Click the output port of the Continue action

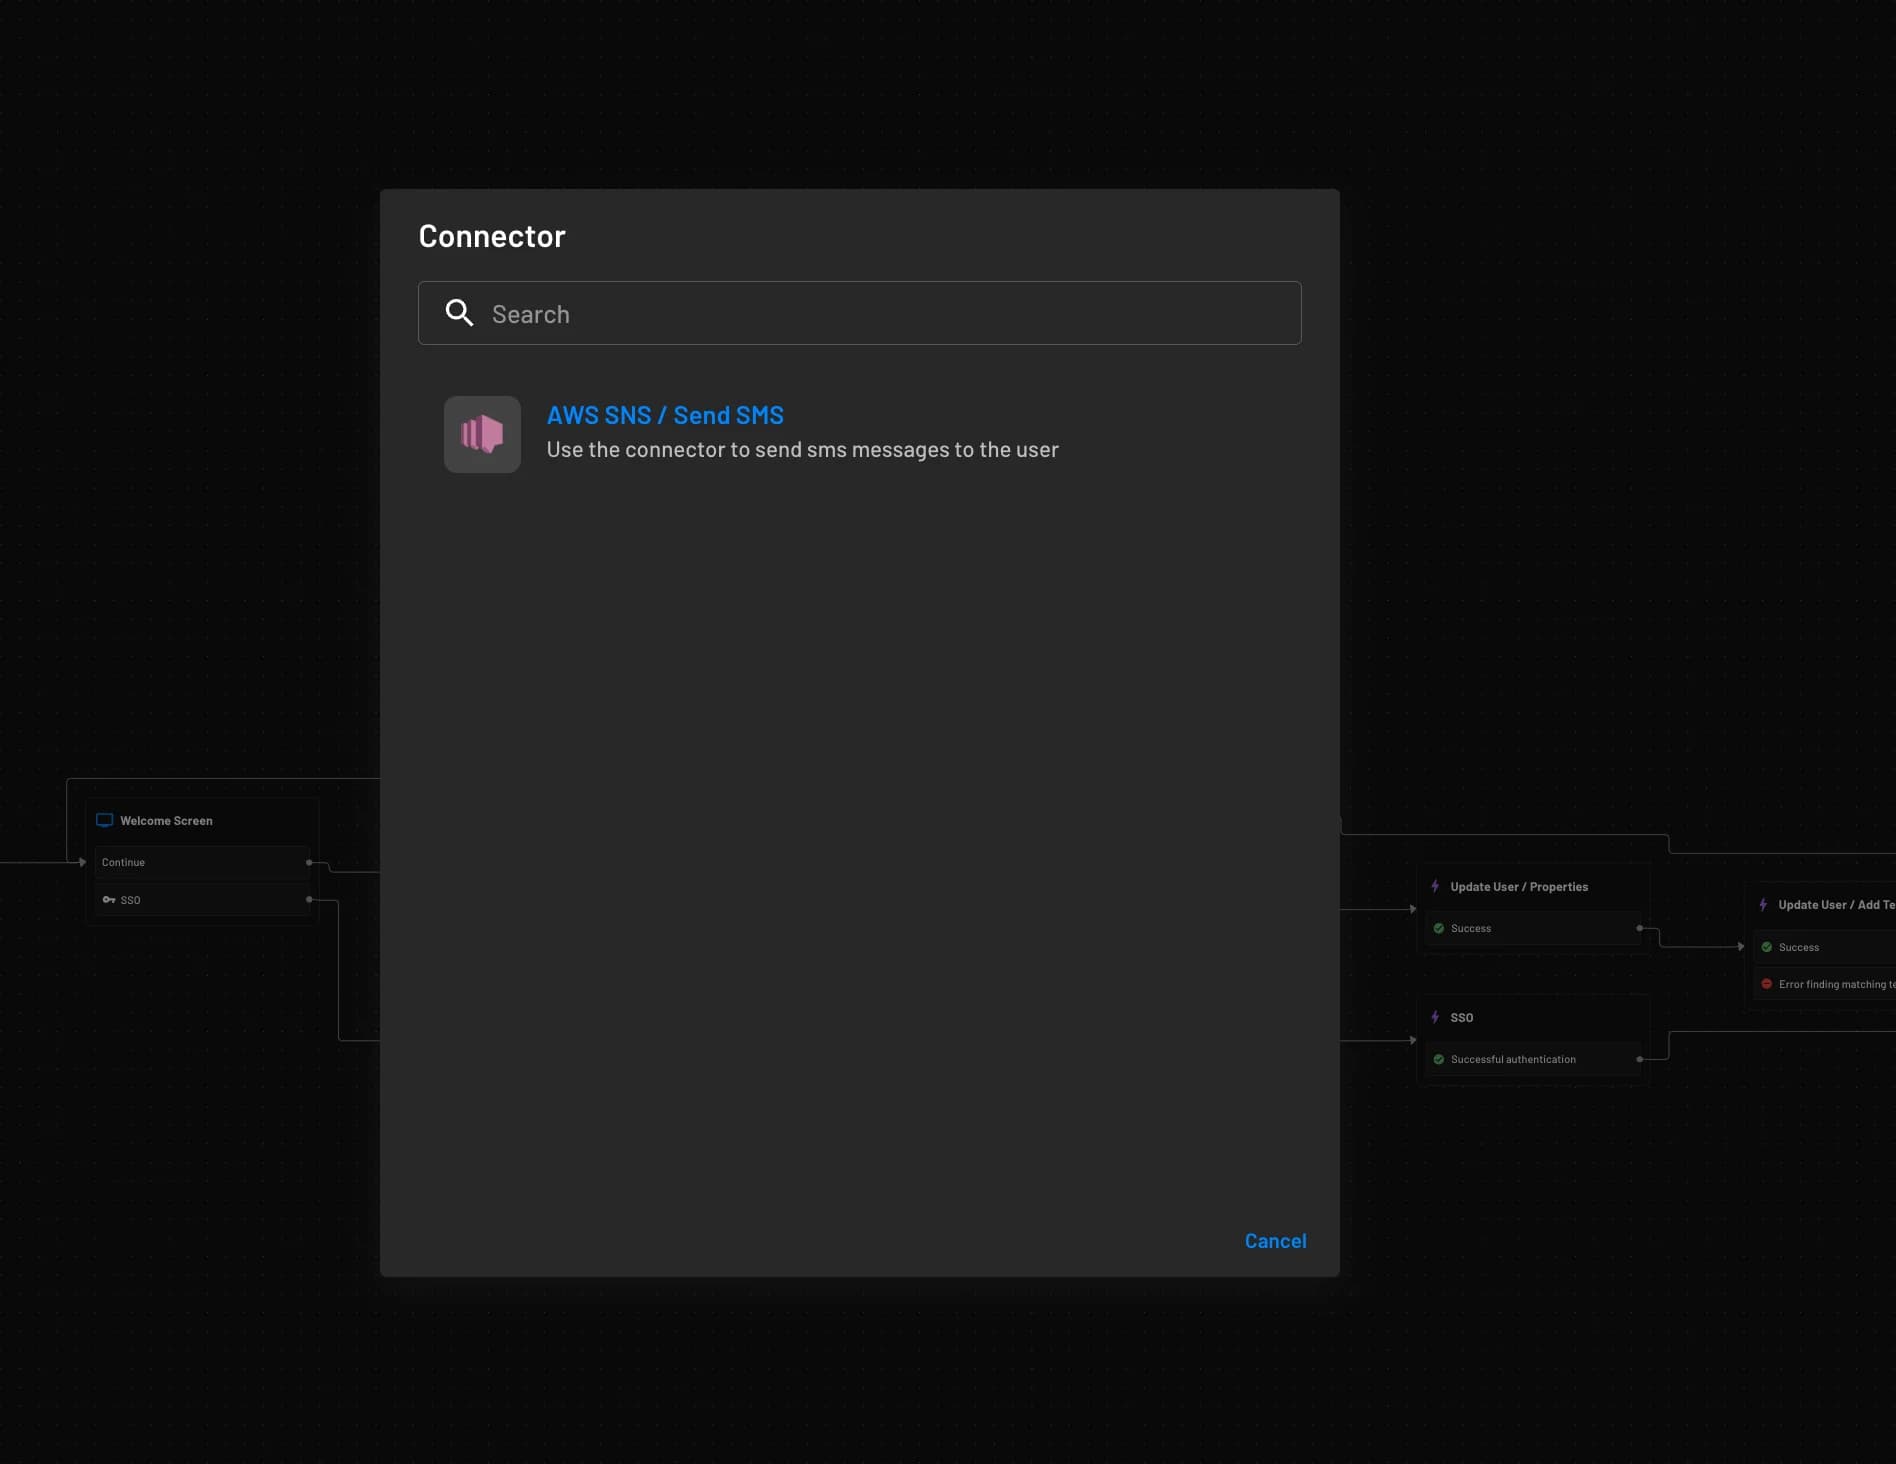(310, 861)
